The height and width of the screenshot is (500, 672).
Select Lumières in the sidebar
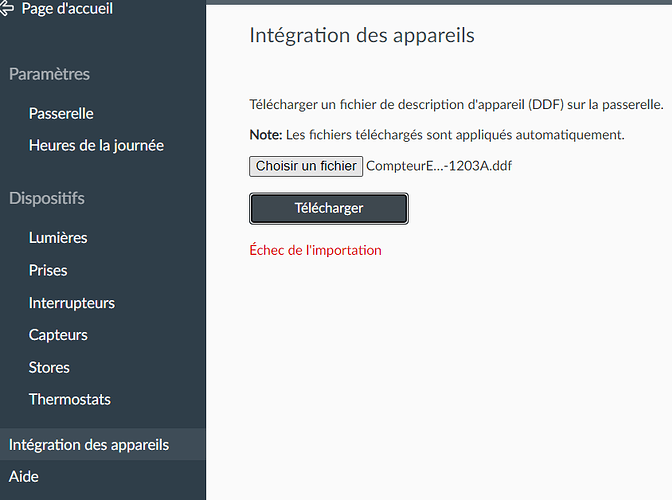[x=58, y=238]
